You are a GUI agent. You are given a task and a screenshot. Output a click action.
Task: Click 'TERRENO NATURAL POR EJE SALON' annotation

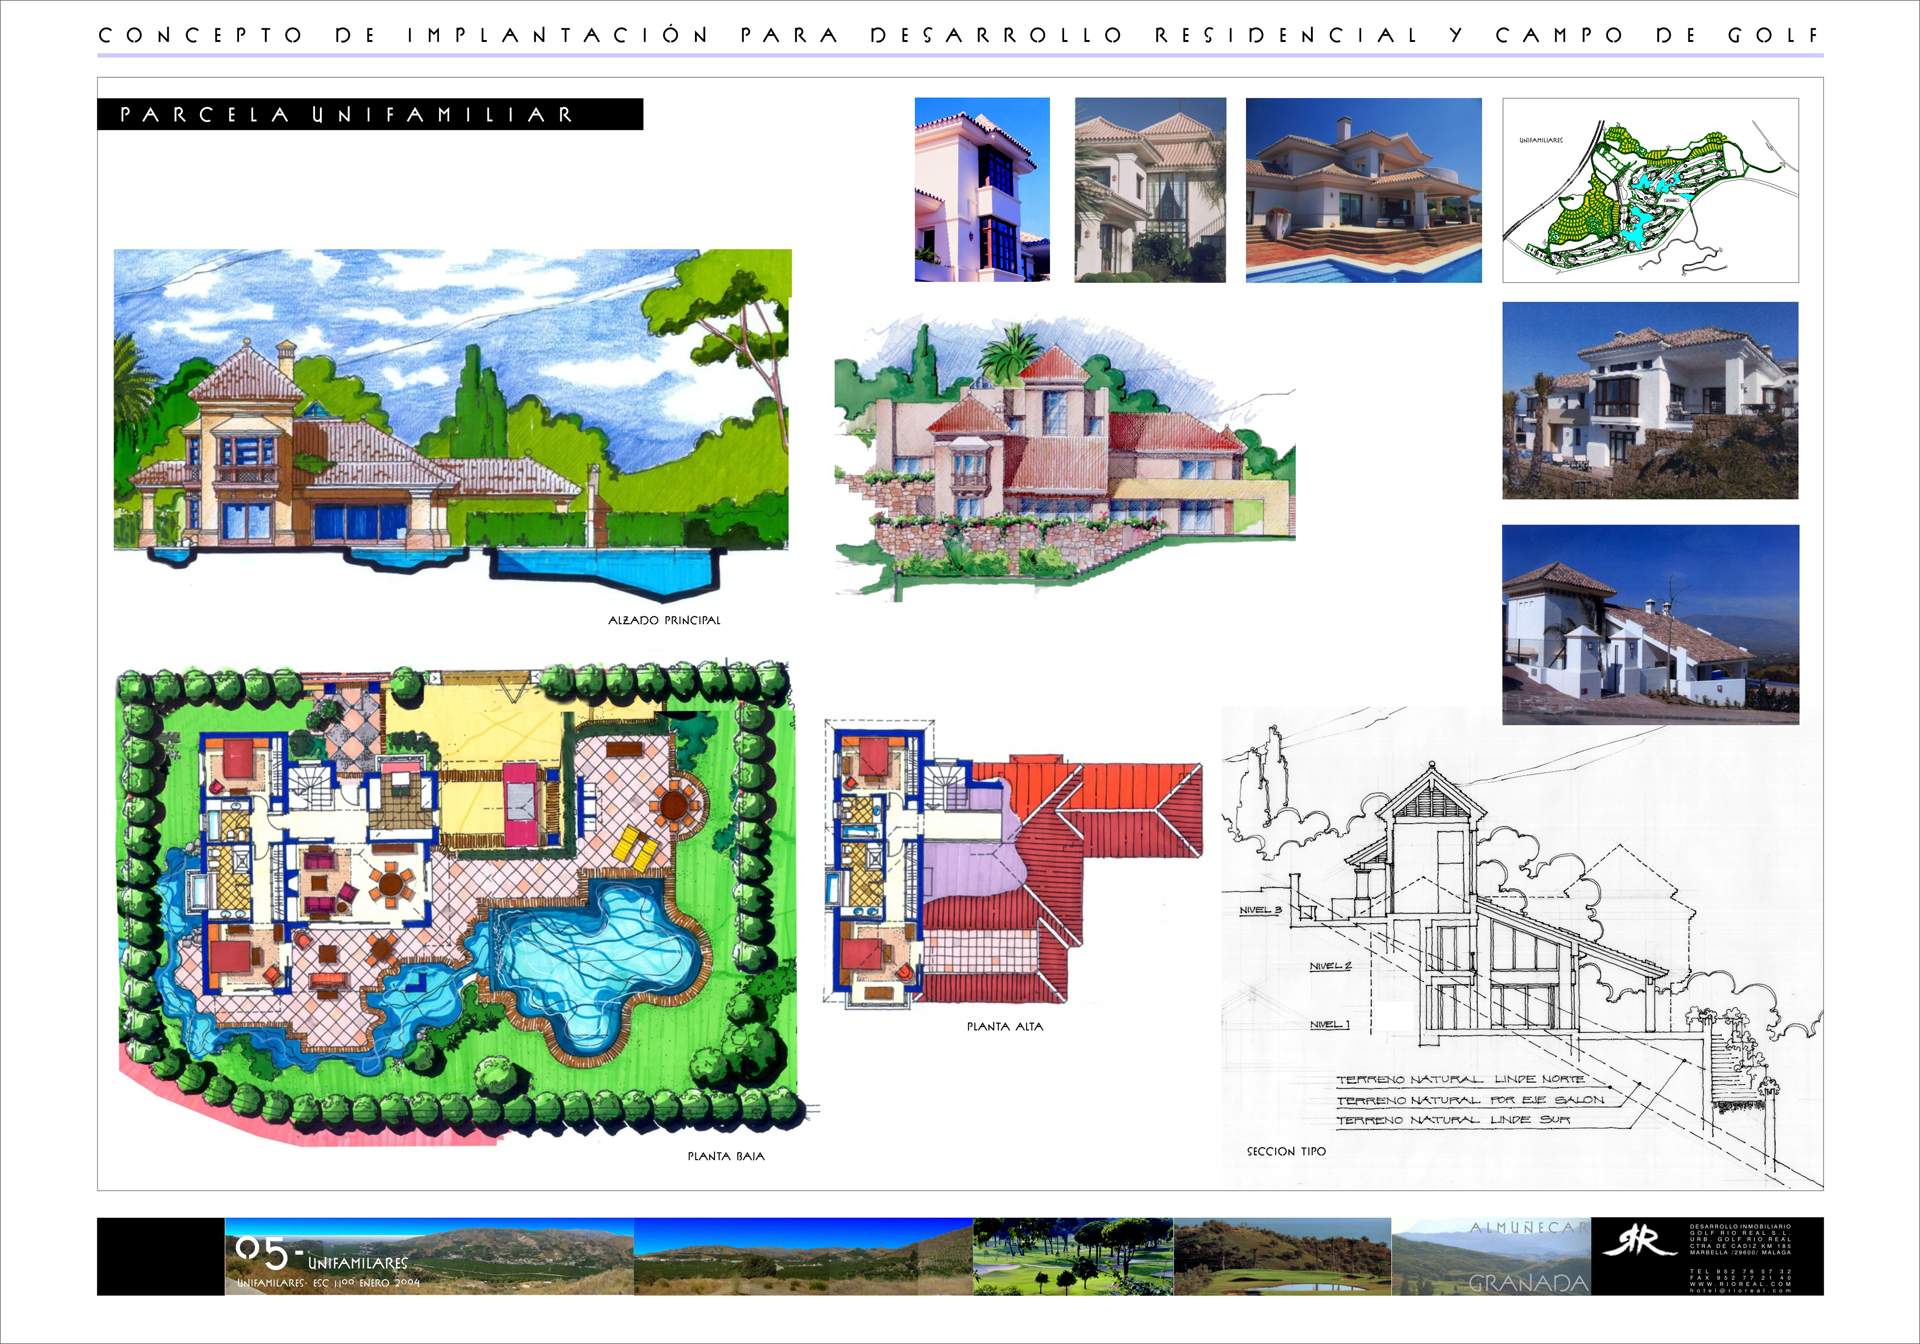[x=1470, y=1100]
